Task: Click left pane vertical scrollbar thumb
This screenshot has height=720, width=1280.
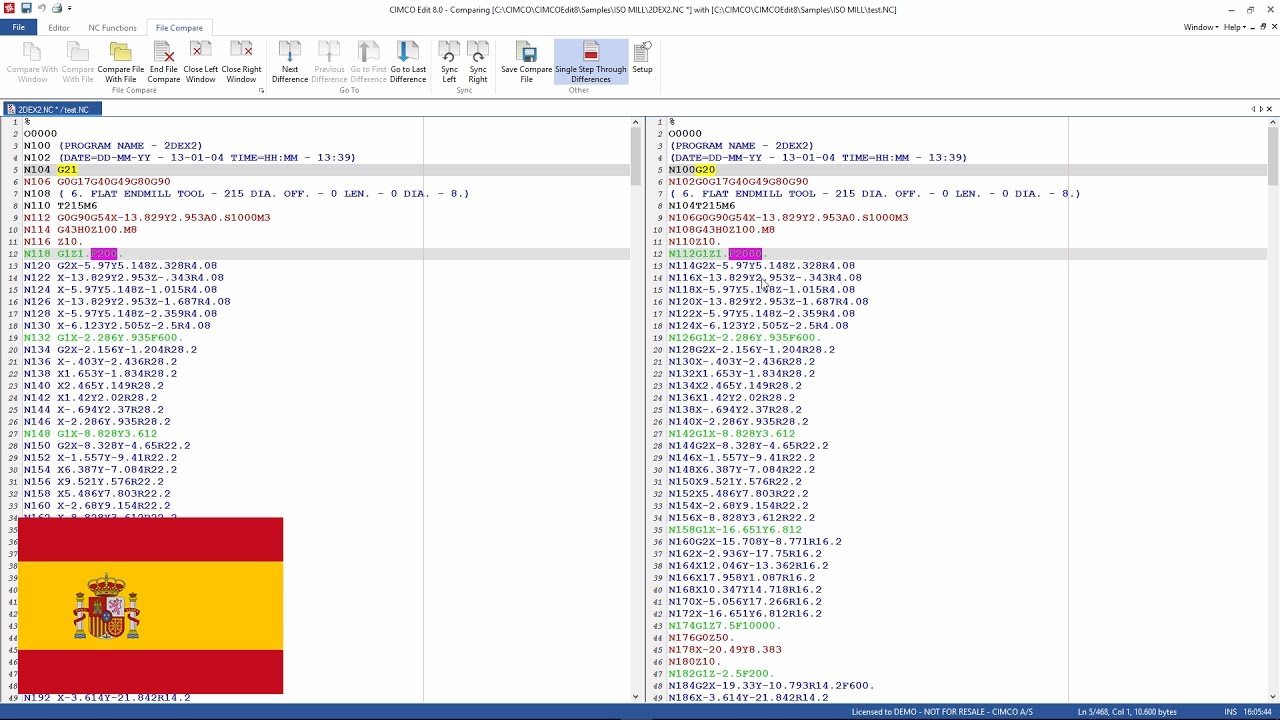Action: pyautogui.click(x=635, y=157)
